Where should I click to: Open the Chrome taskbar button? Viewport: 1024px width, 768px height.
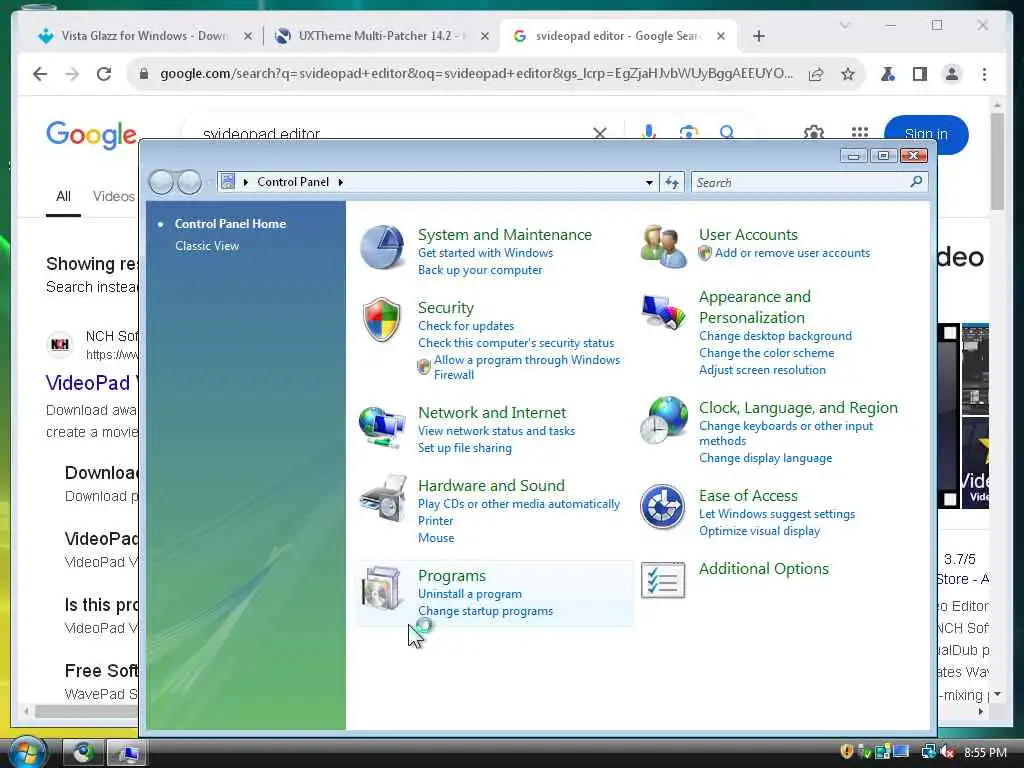tap(83, 753)
